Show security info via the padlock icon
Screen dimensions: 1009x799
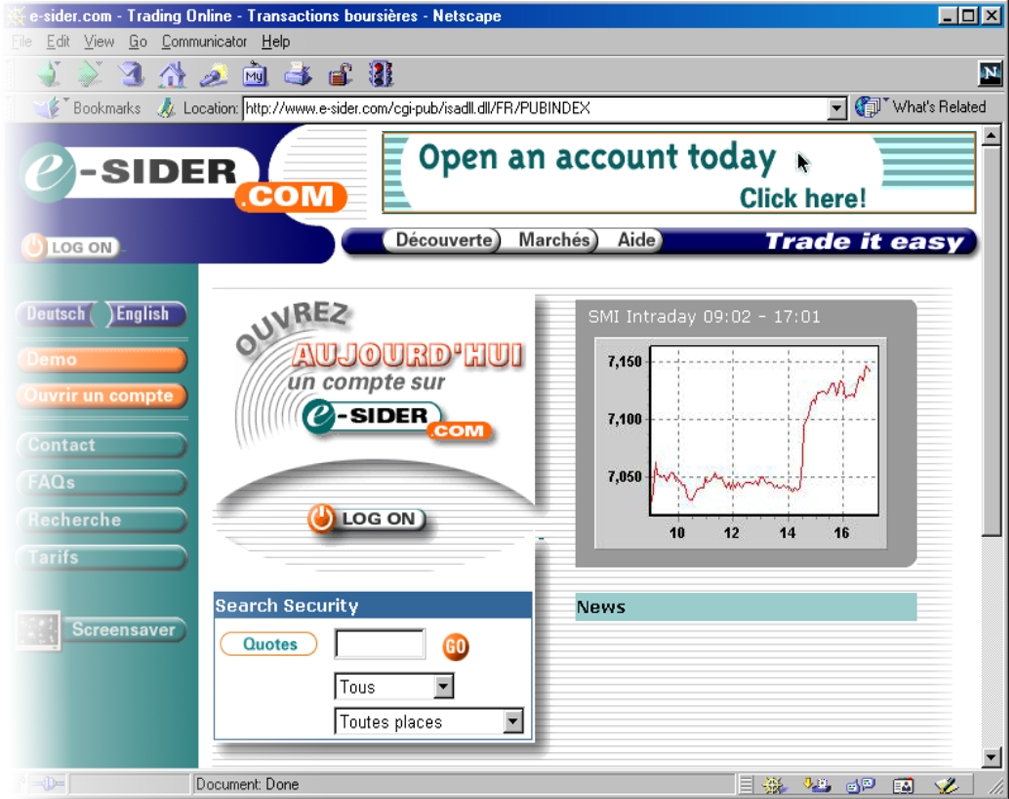coord(340,75)
